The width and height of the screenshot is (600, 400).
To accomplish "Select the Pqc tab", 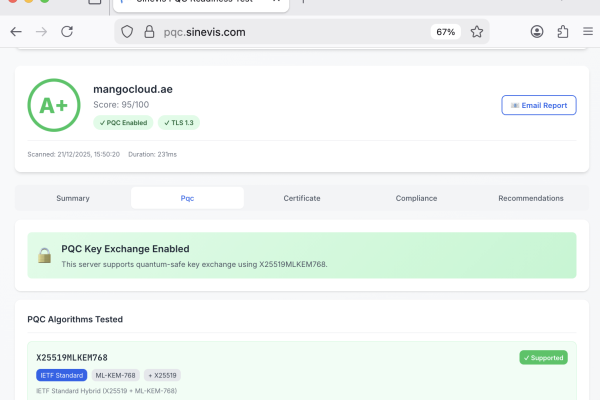I will click(188, 198).
